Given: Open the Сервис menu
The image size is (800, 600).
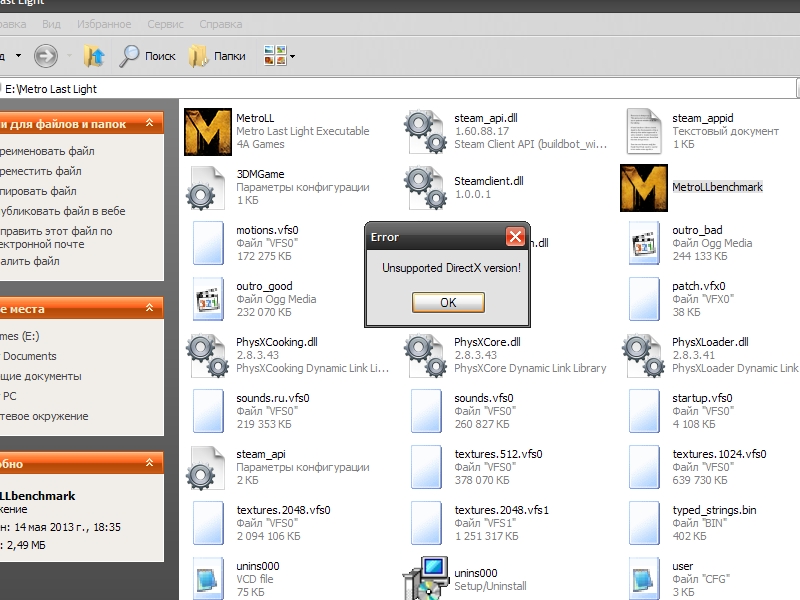Looking at the screenshot, I should tap(165, 24).
